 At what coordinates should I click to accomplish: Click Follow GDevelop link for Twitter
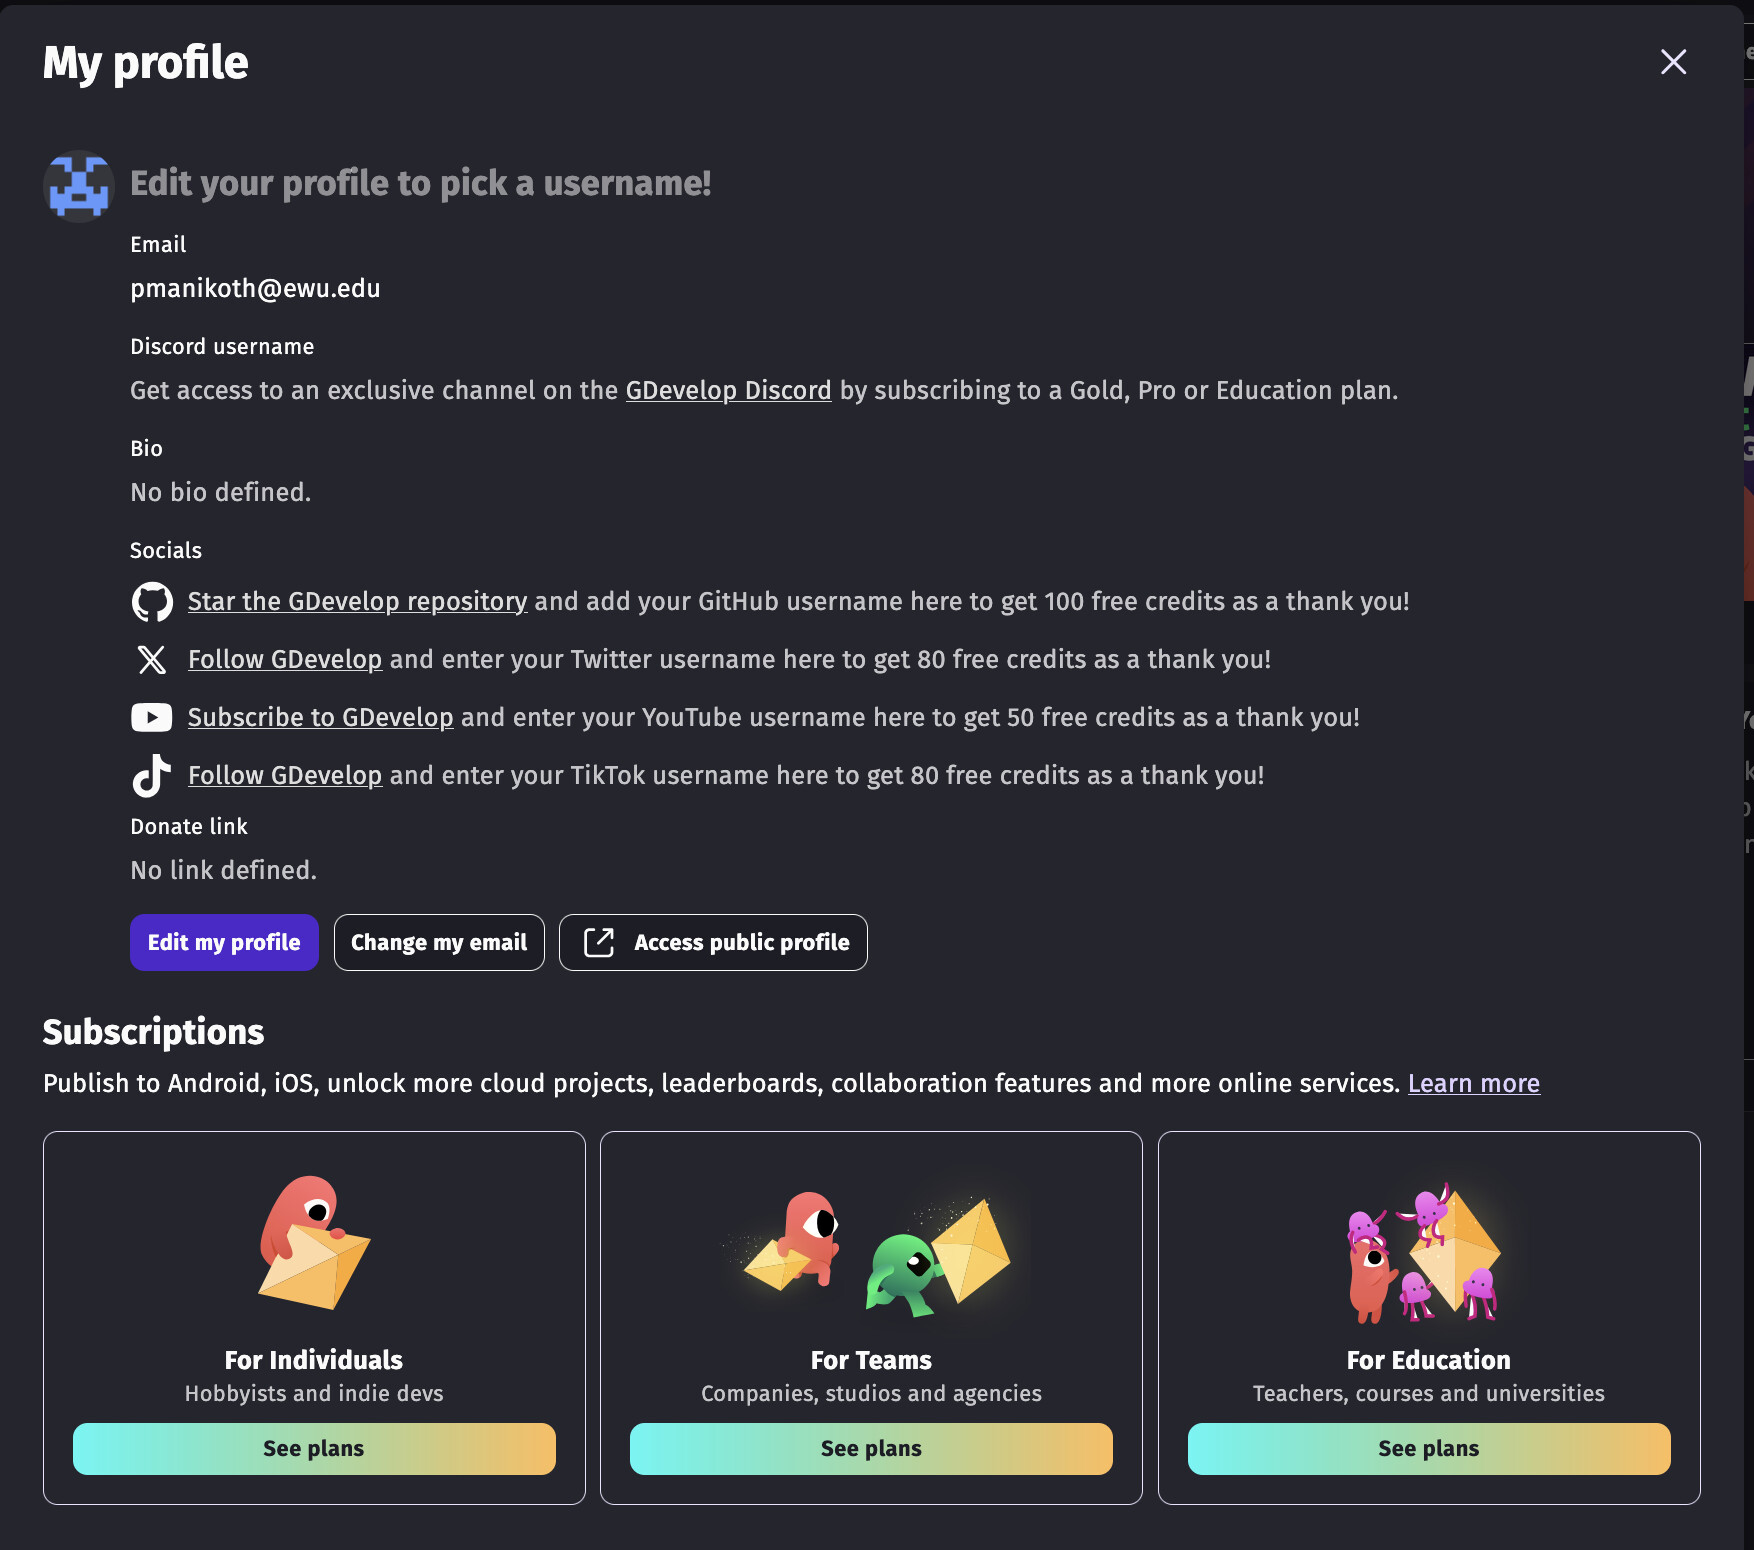pos(285,660)
